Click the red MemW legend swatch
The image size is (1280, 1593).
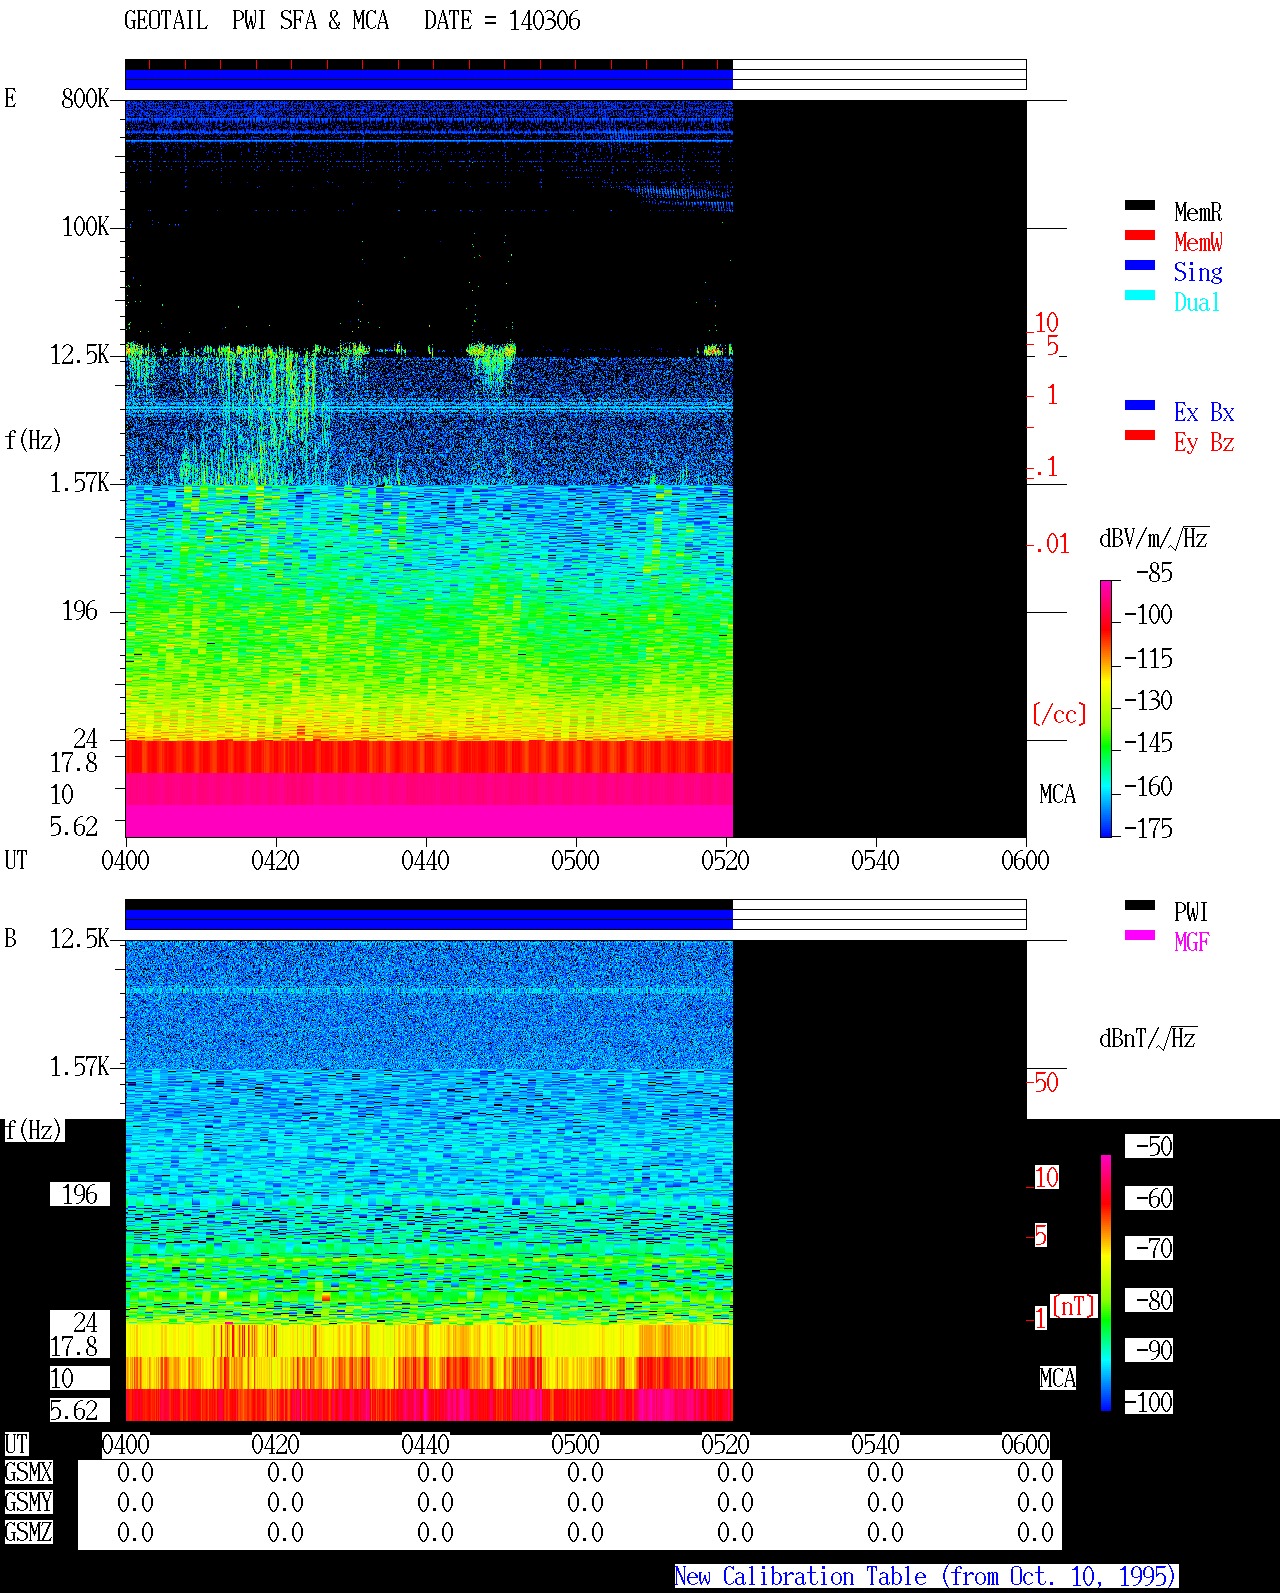(1140, 235)
